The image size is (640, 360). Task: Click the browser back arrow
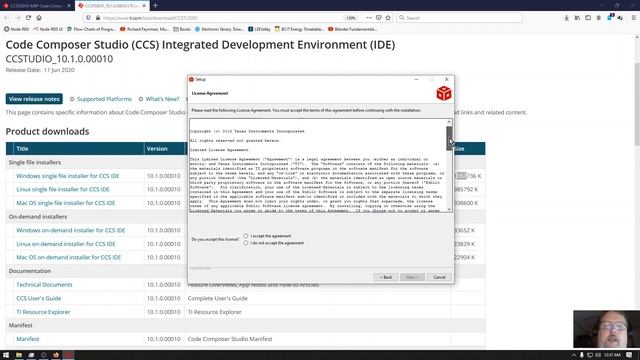(x=7, y=18)
